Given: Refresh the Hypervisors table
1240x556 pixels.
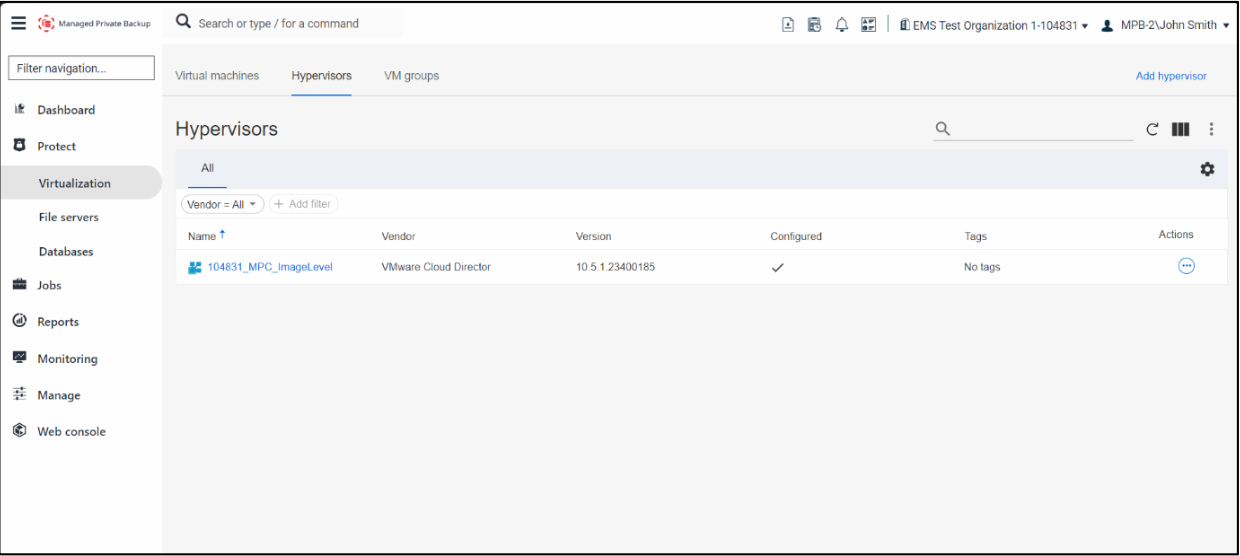Looking at the screenshot, I should [1152, 129].
